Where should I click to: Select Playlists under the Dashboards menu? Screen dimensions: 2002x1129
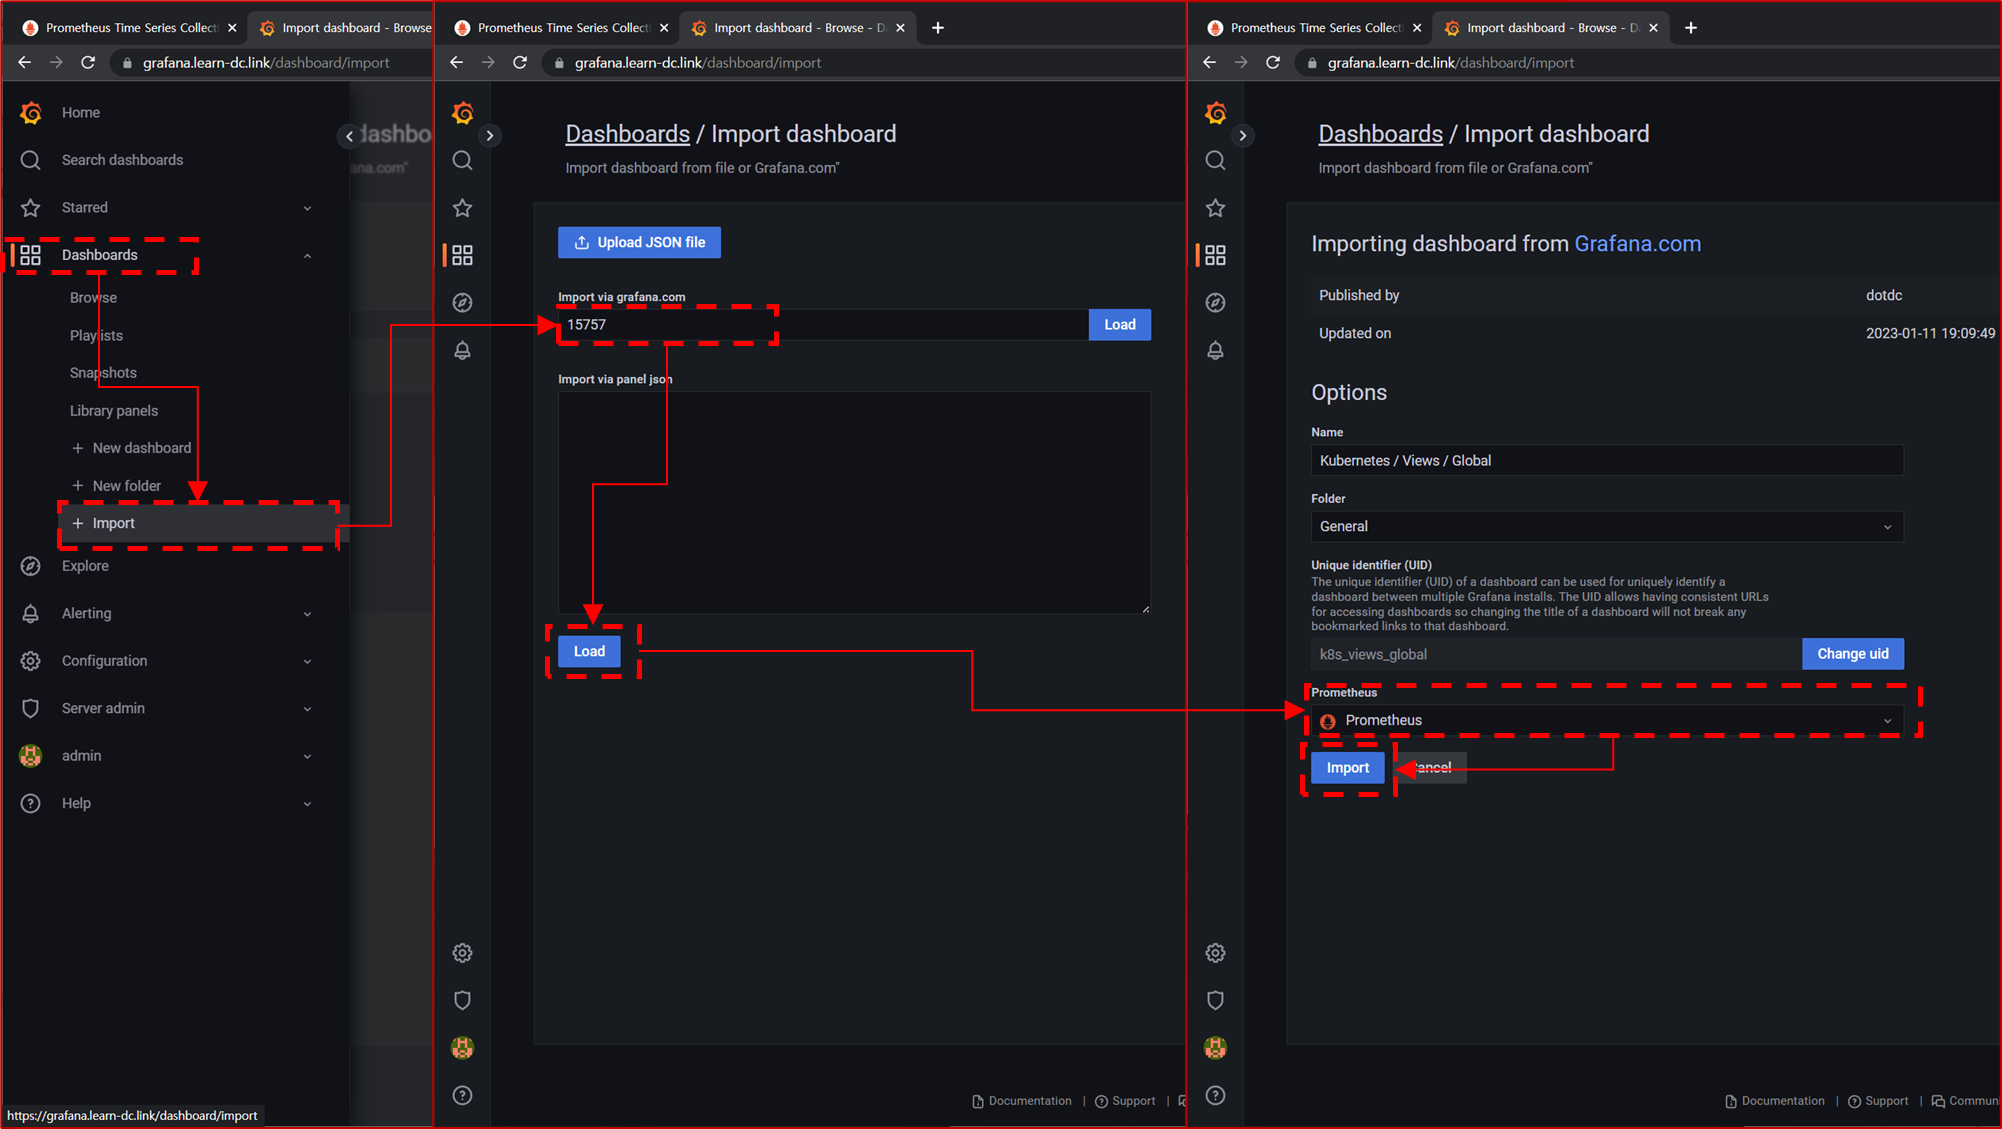click(x=96, y=335)
